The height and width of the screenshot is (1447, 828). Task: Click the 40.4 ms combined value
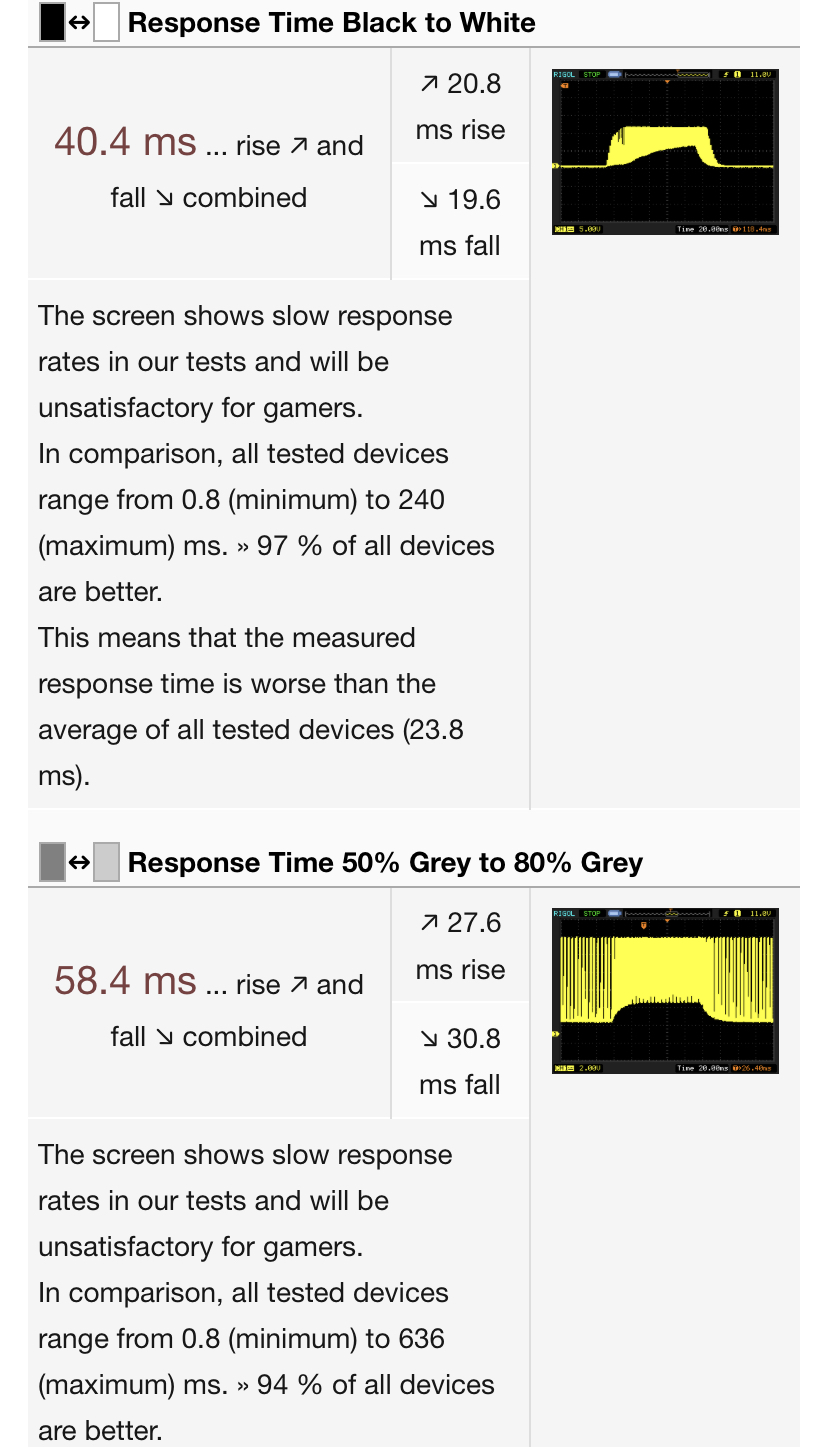[x=125, y=142]
